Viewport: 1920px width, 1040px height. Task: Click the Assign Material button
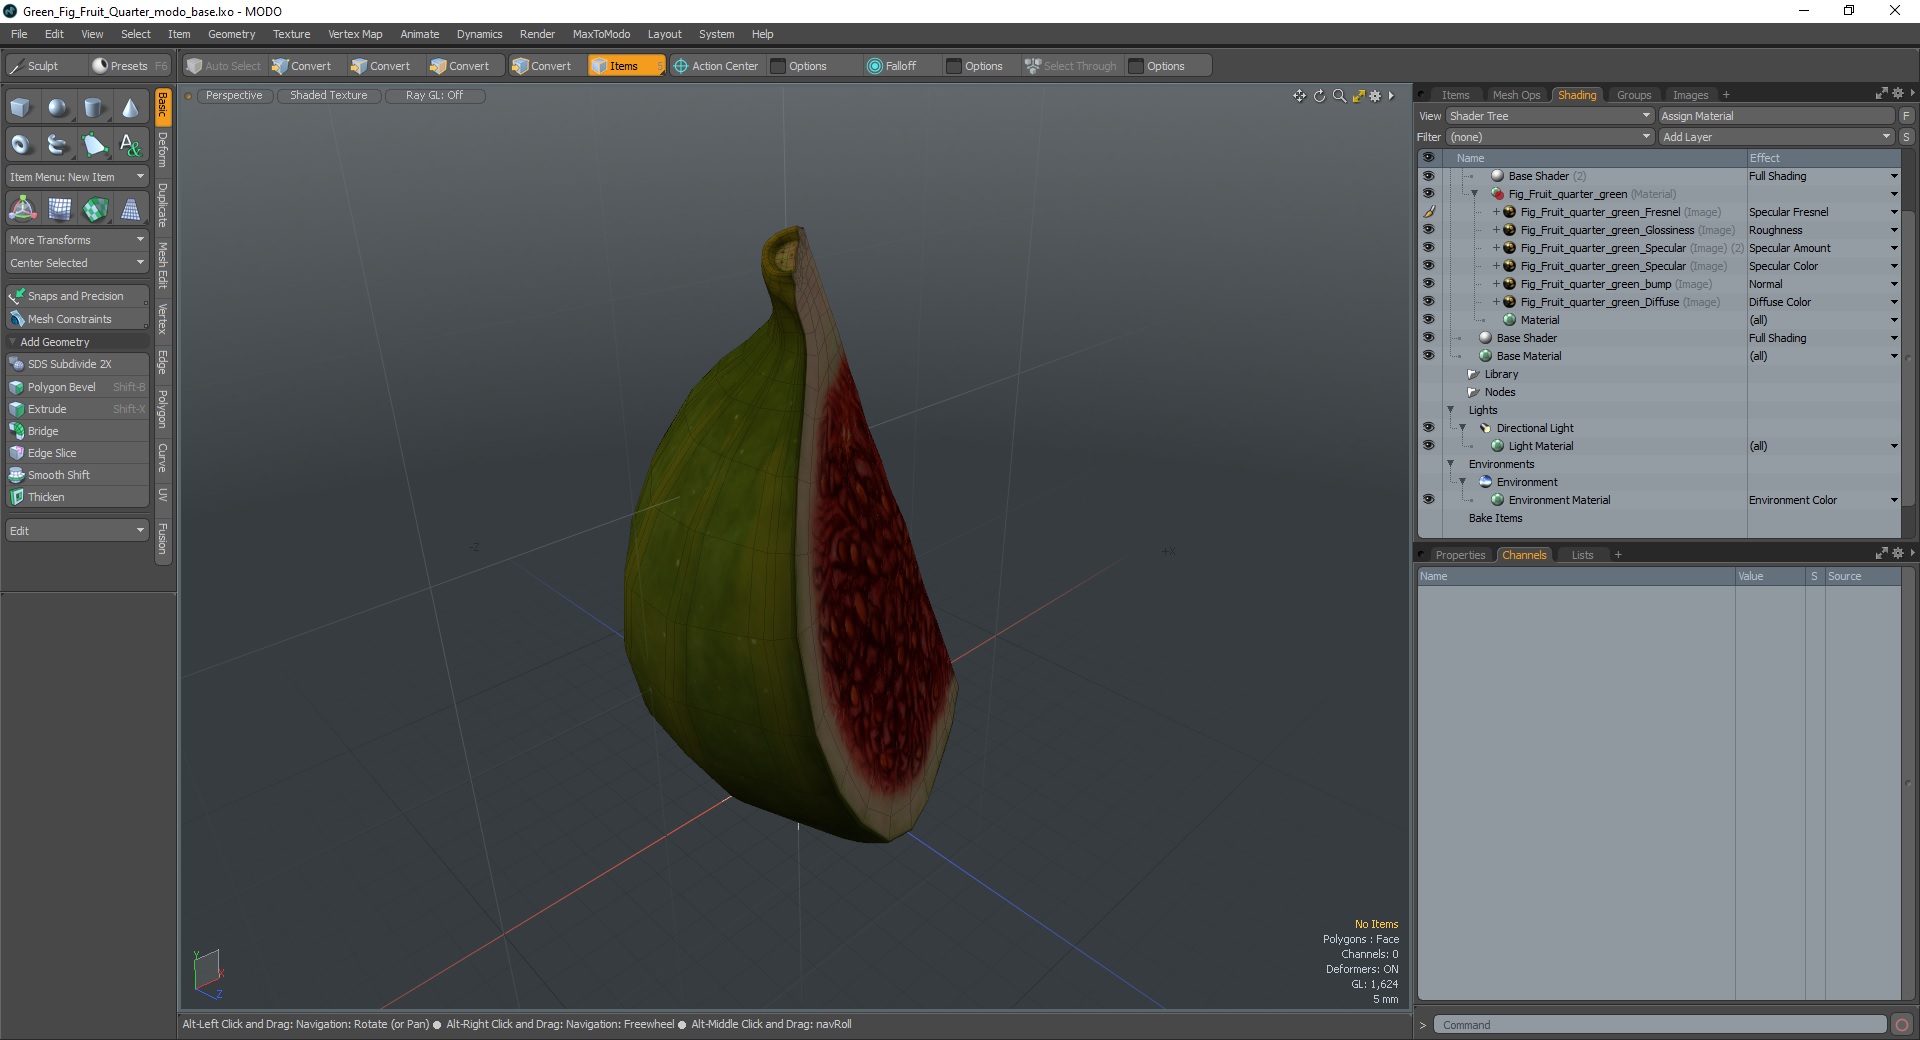point(1776,116)
